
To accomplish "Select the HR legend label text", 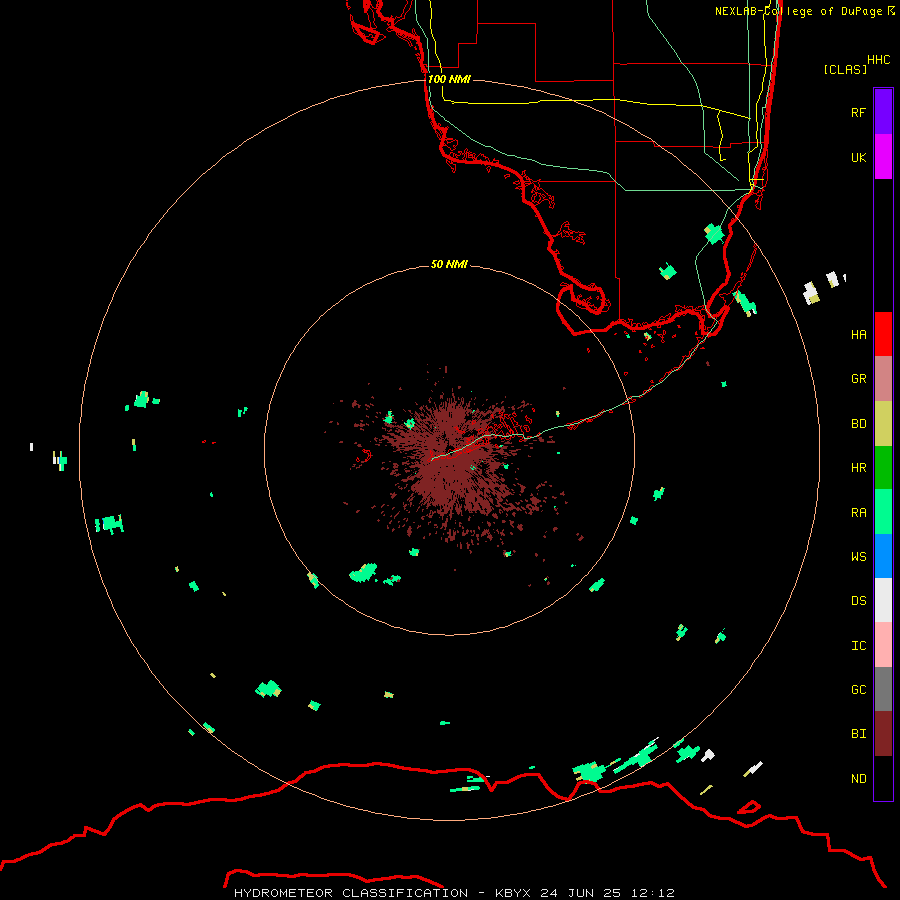I will (858, 468).
